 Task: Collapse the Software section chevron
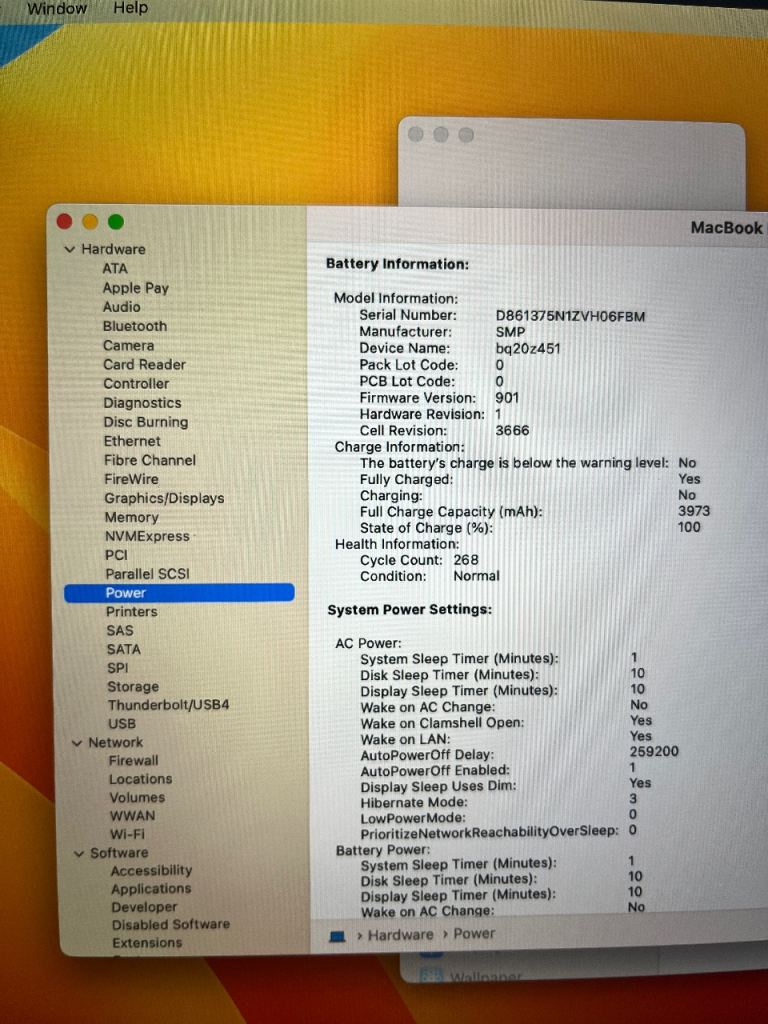pos(78,854)
